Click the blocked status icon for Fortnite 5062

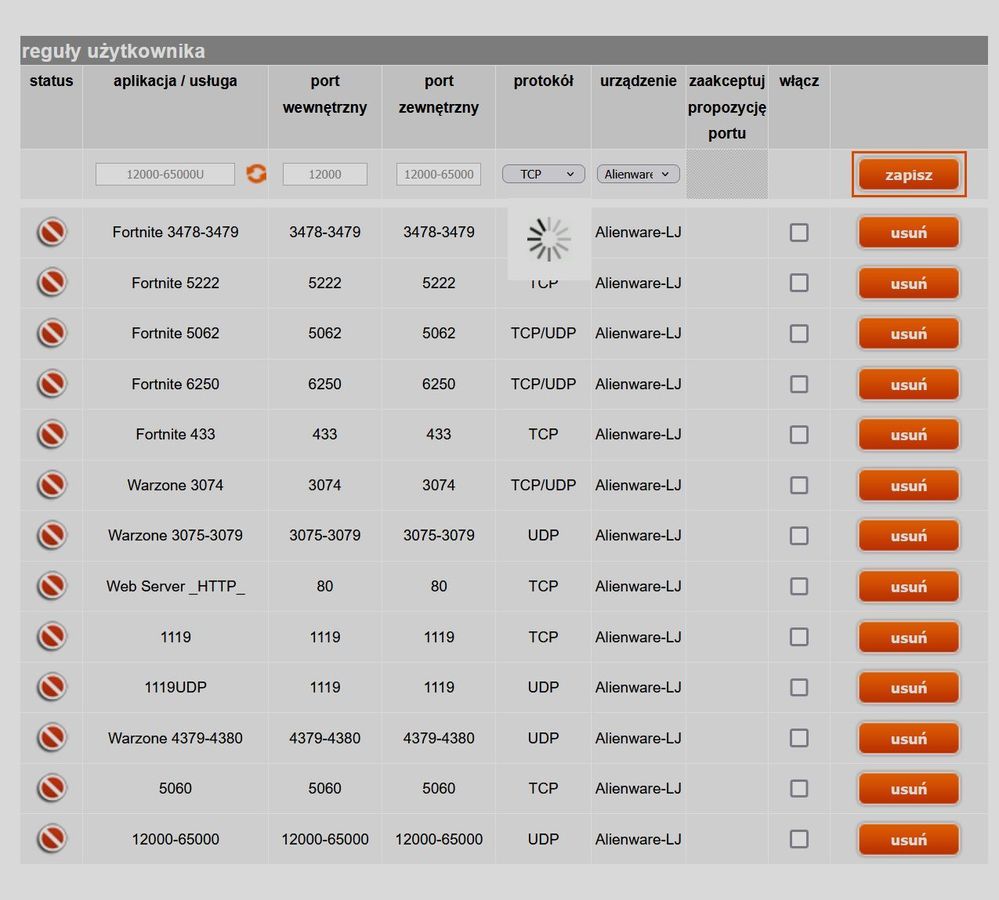pos(52,333)
